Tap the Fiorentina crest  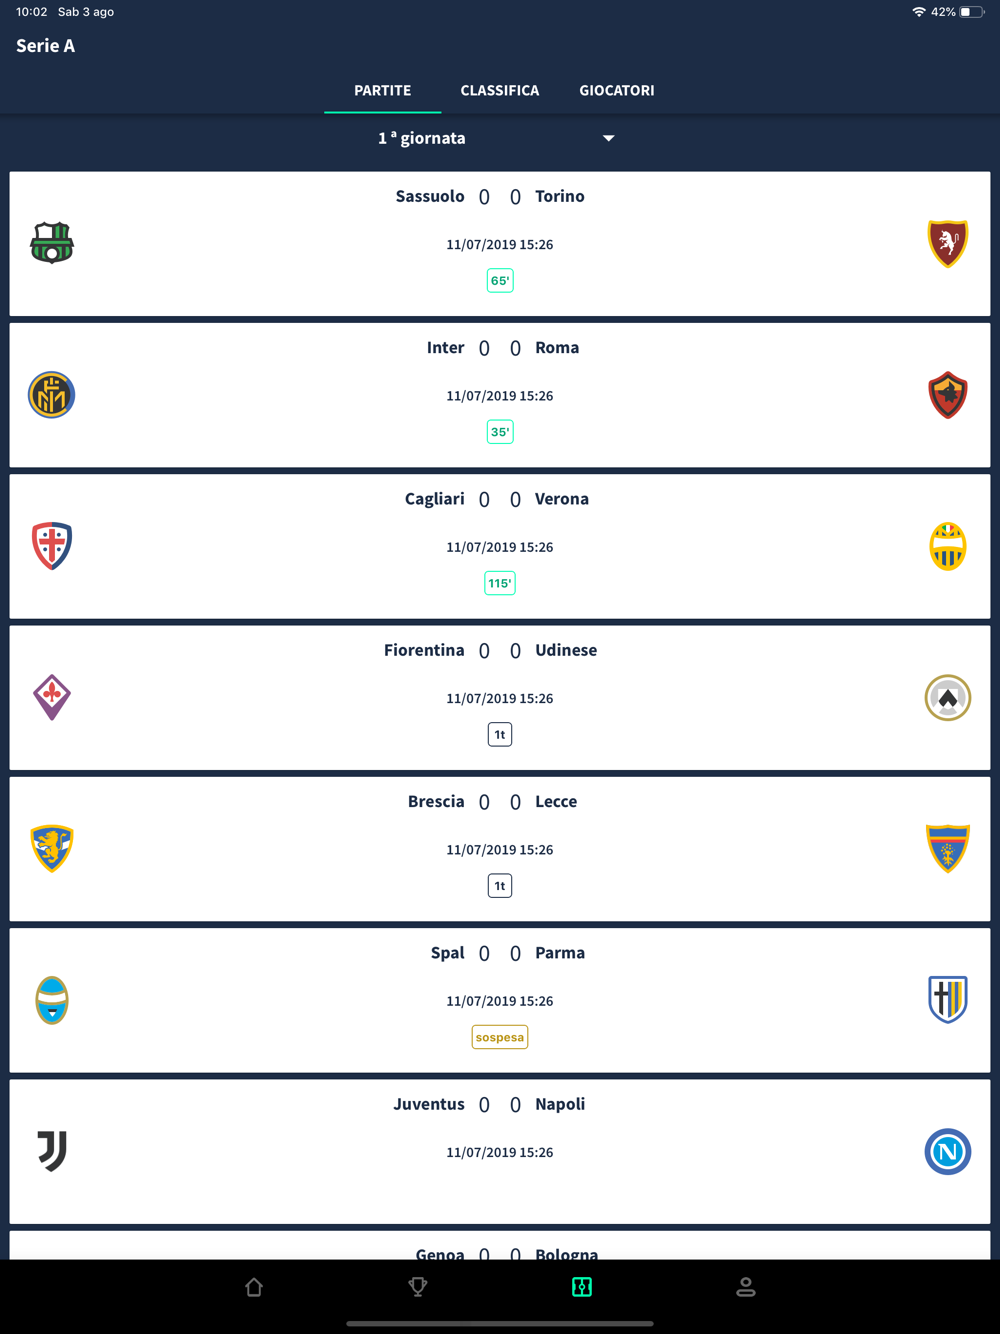click(x=52, y=697)
